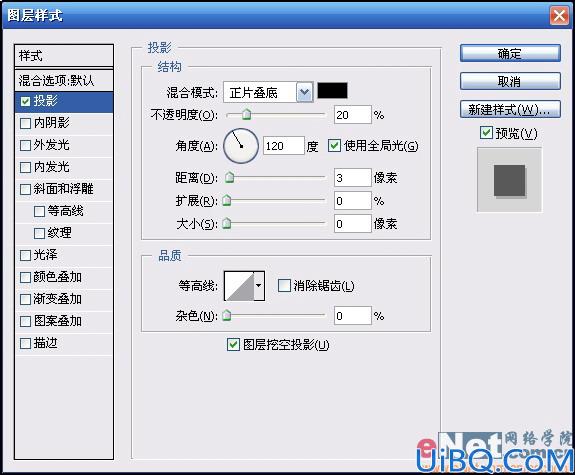Click the 距离 value field showing 3
Image resolution: width=575 pixels, height=475 pixels.
(x=353, y=178)
